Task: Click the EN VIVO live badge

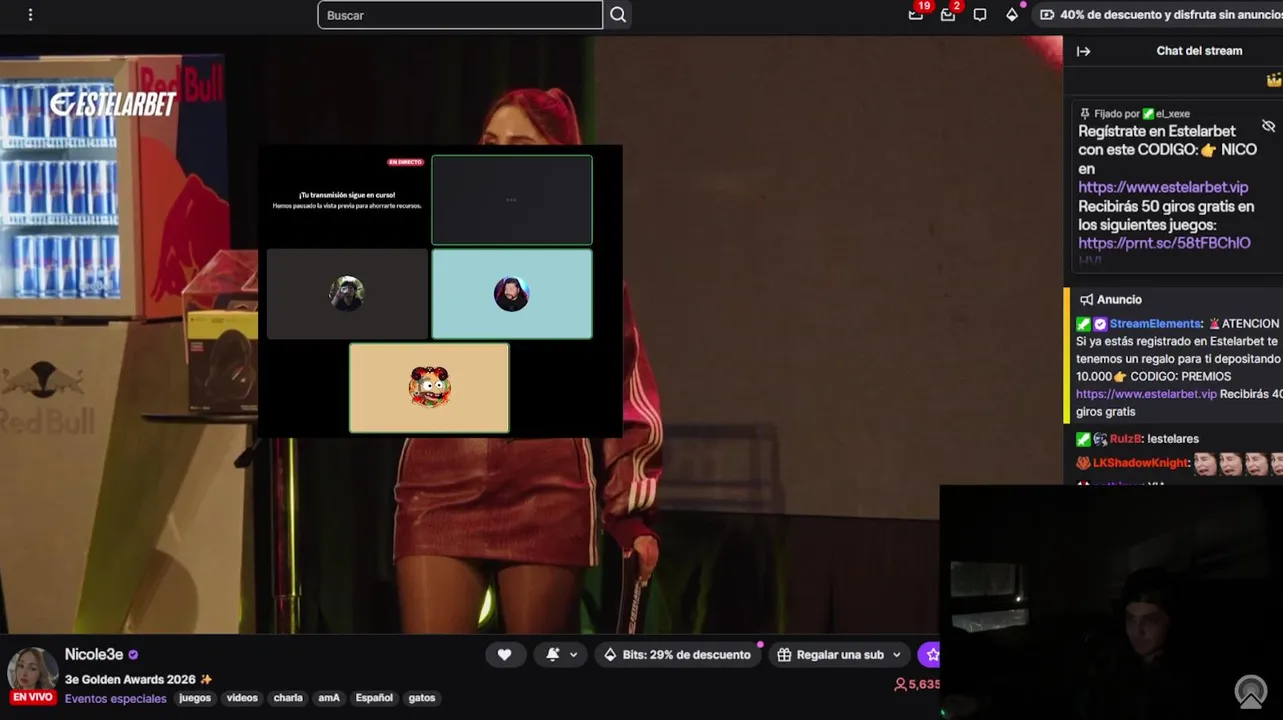Action: 33,697
